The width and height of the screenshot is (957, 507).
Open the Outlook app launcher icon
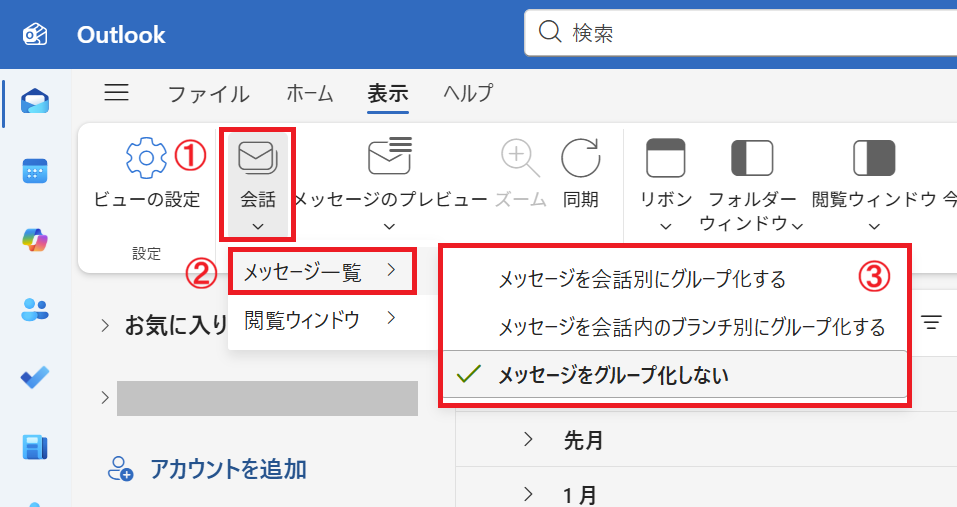(35, 35)
